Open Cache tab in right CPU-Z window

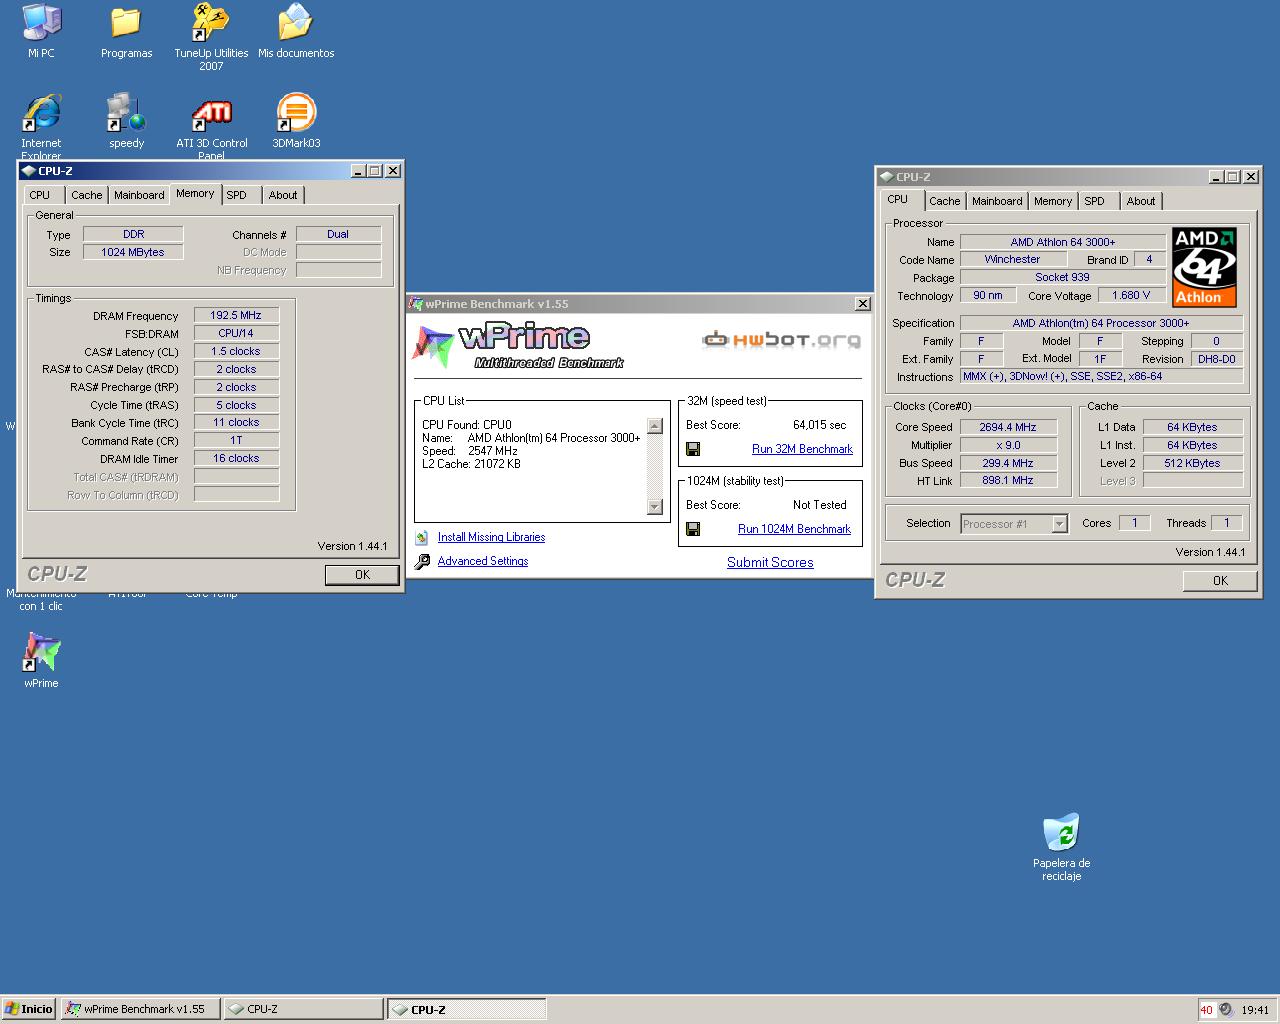(x=944, y=201)
